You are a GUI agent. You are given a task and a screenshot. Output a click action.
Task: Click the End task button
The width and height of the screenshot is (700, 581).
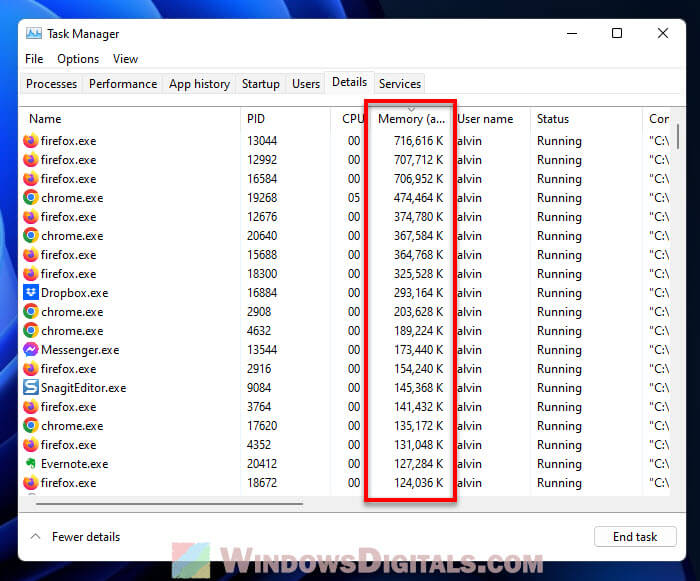[635, 536]
